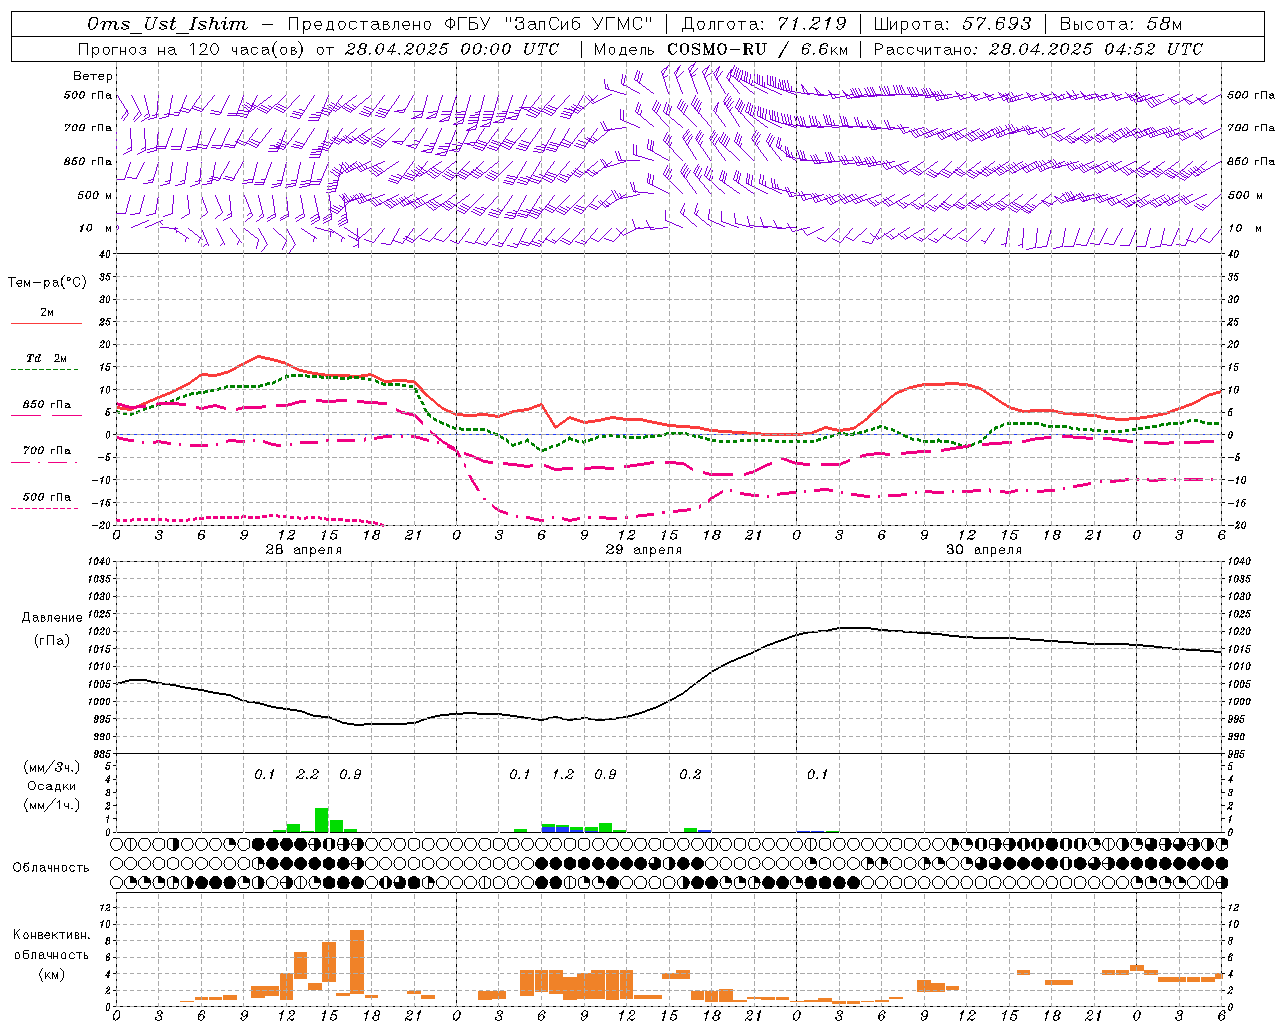Click the "700 гПа" temperature legend entry
Screen dimensions: 1280x1024
[x=47, y=451]
